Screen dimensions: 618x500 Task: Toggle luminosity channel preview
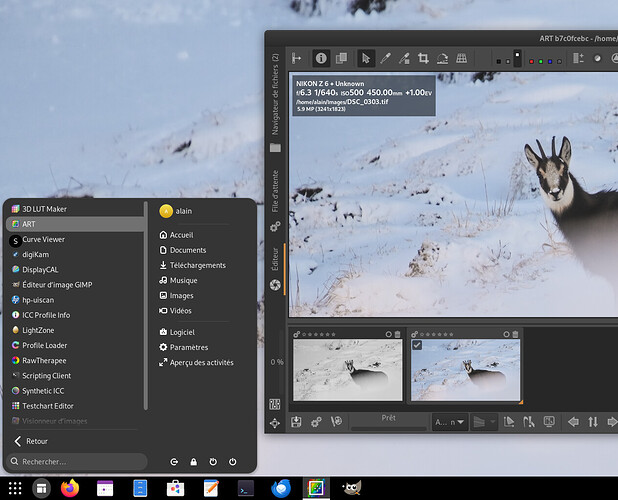click(559, 61)
